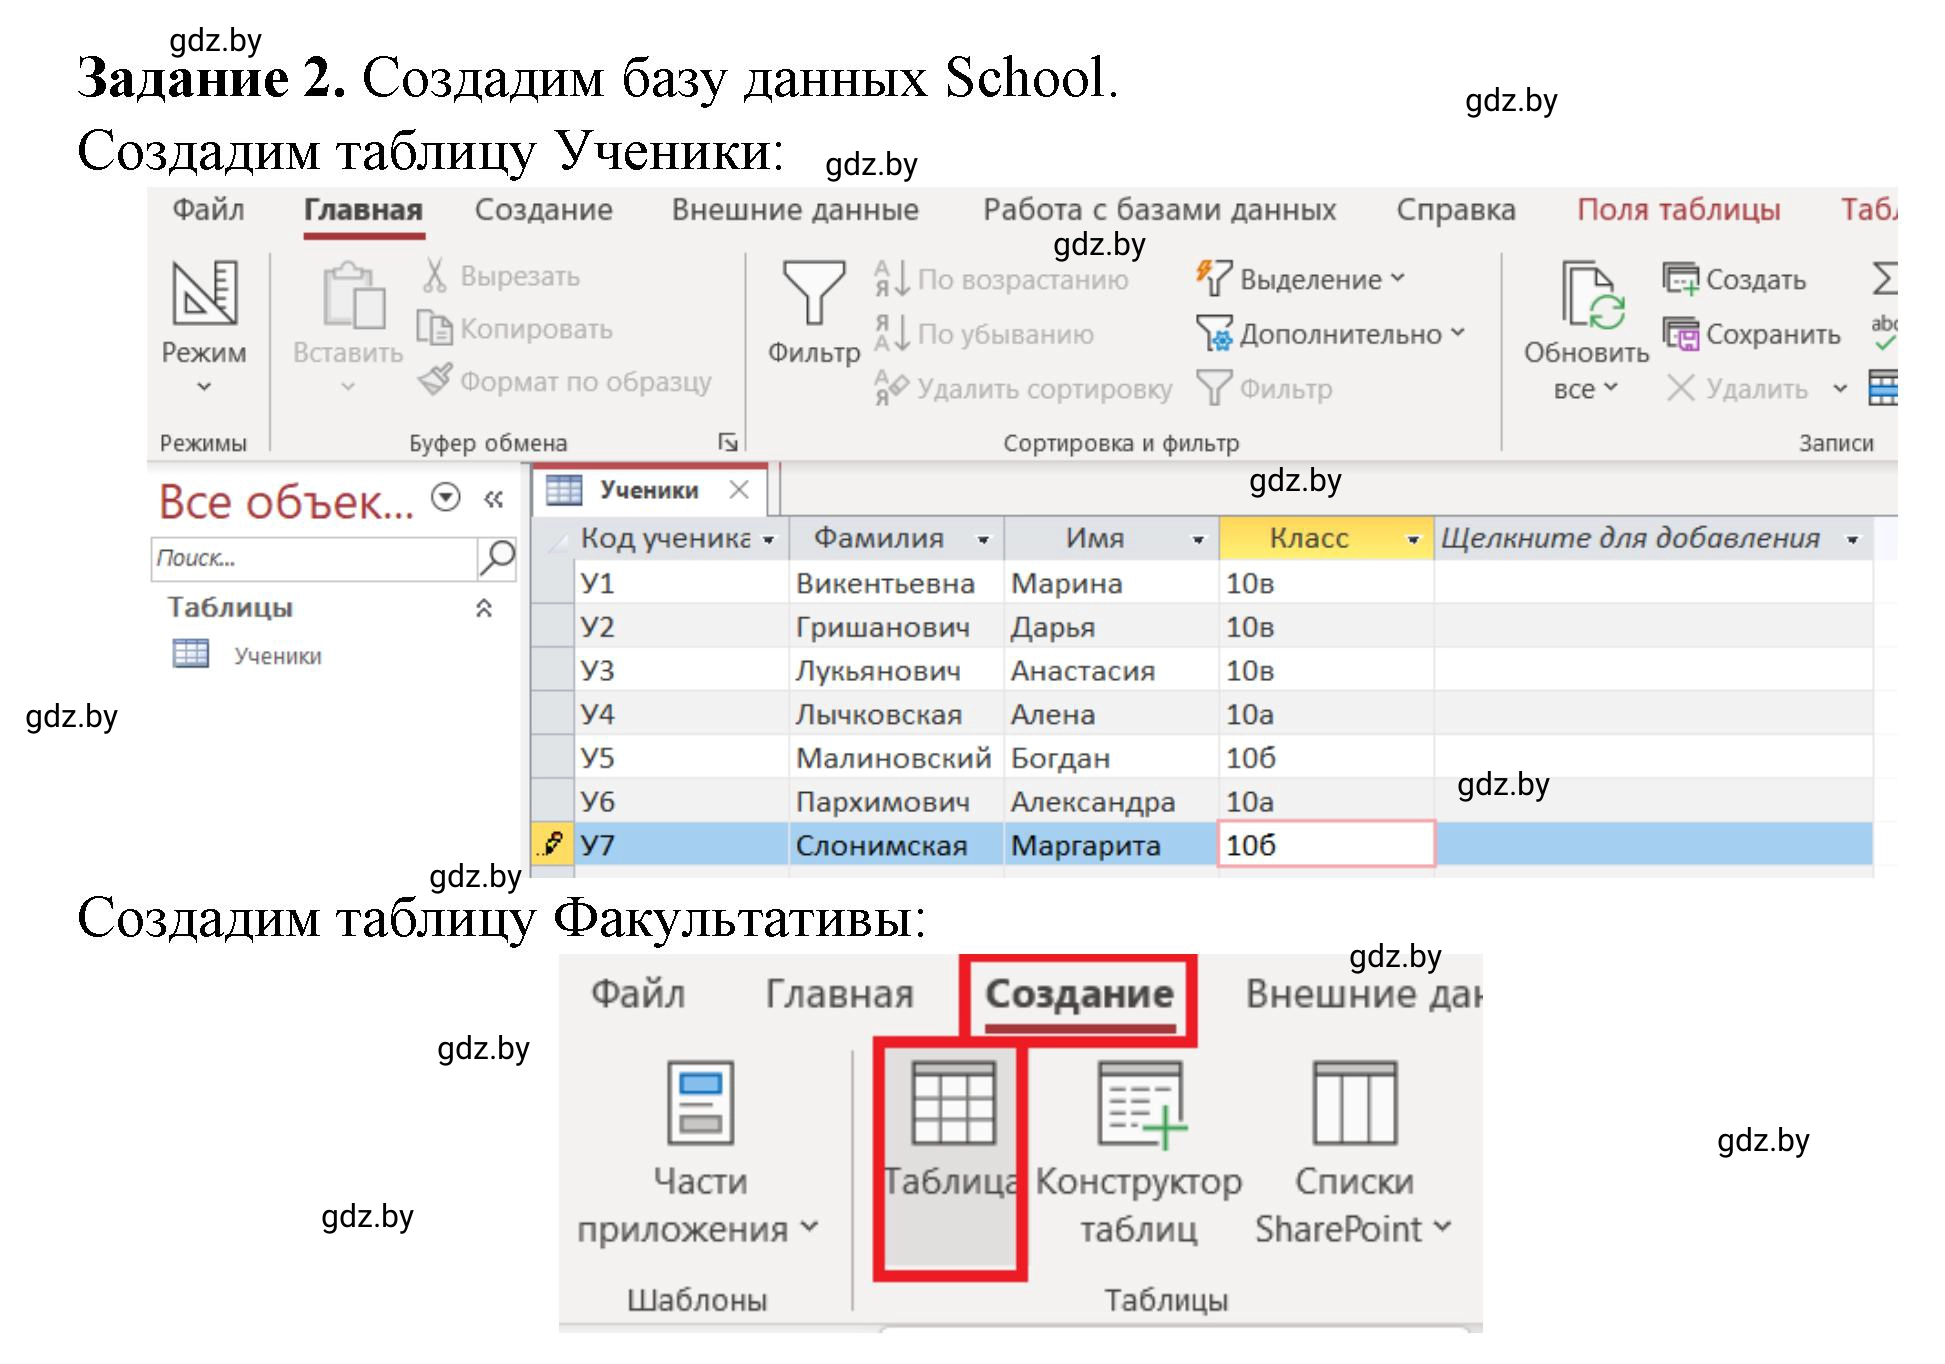
Task: Click Списки SharePoint icon
Action: click(1354, 1103)
